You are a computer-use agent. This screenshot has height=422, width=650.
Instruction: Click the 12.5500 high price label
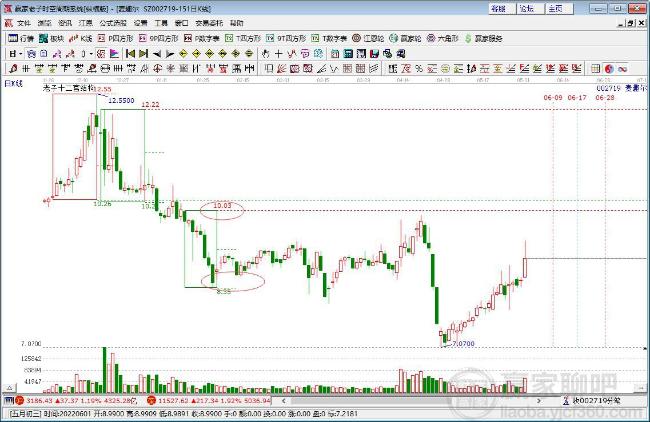tap(121, 101)
